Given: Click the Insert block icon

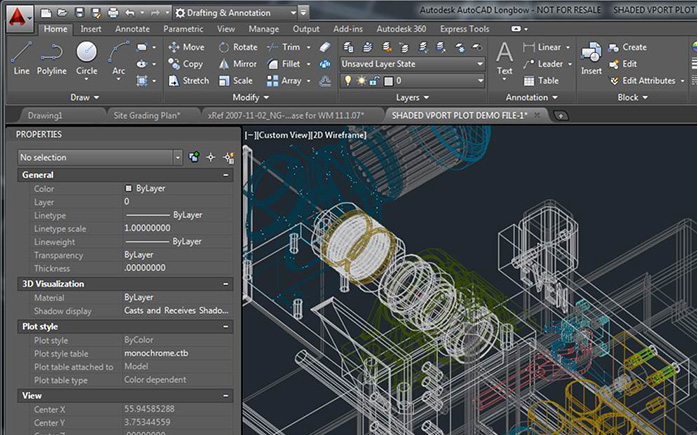Looking at the screenshot, I should 591,57.
